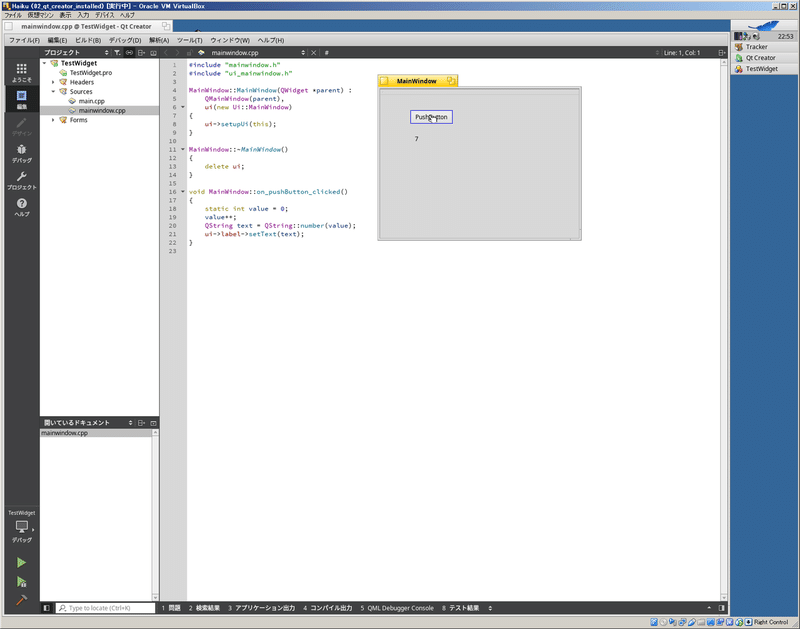Select TestWidget.pro in project tree
Image resolution: width=800 pixels, height=629 pixels.
coord(90,73)
